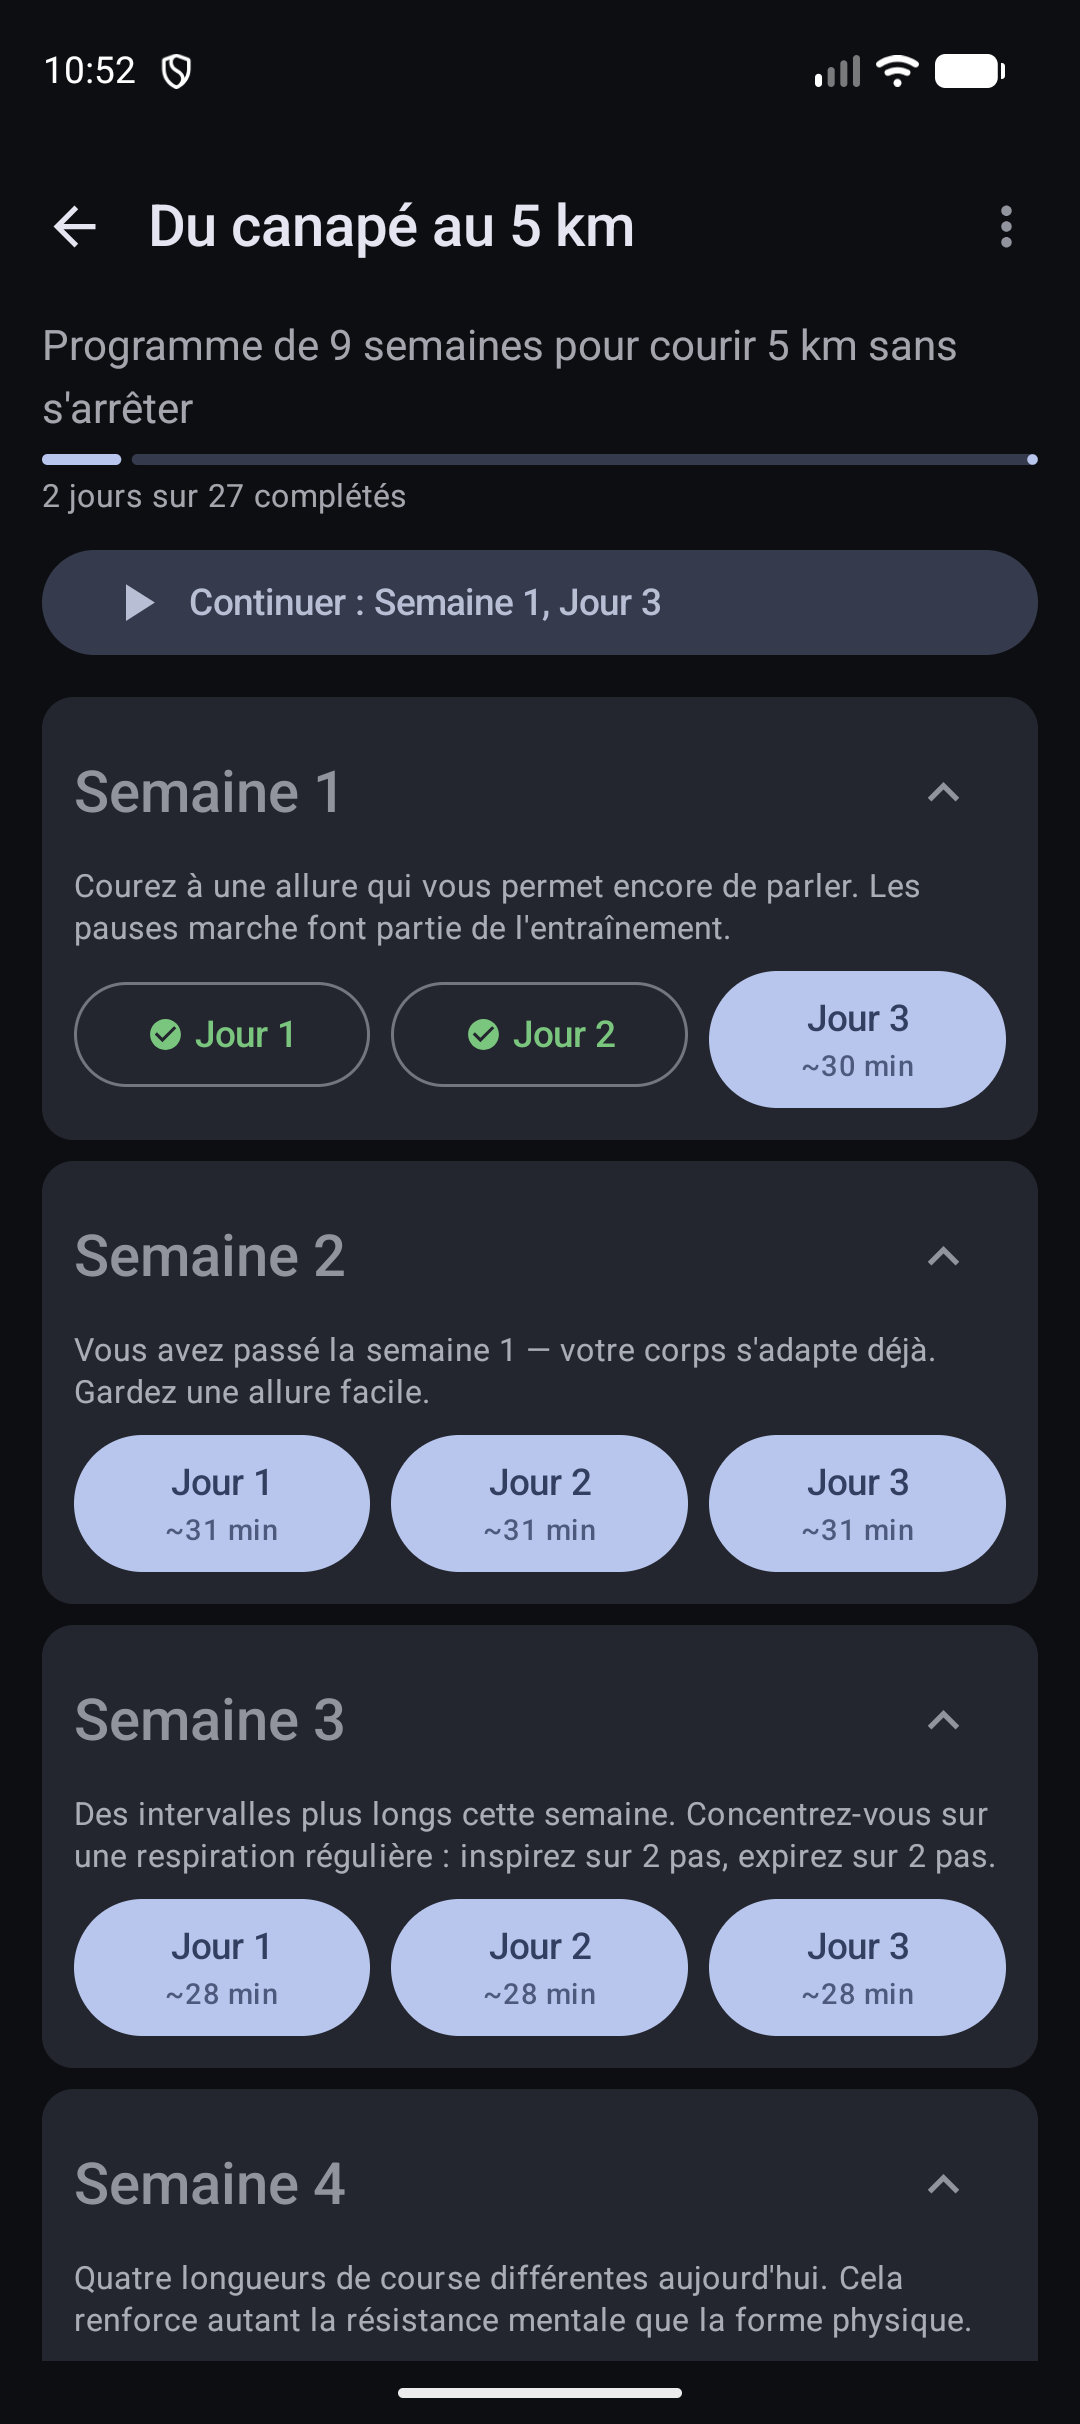Collapse the Semaine 1 section chevron
Image resolution: width=1080 pixels, height=2424 pixels.
pyautogui.click(x=943, y=793)
